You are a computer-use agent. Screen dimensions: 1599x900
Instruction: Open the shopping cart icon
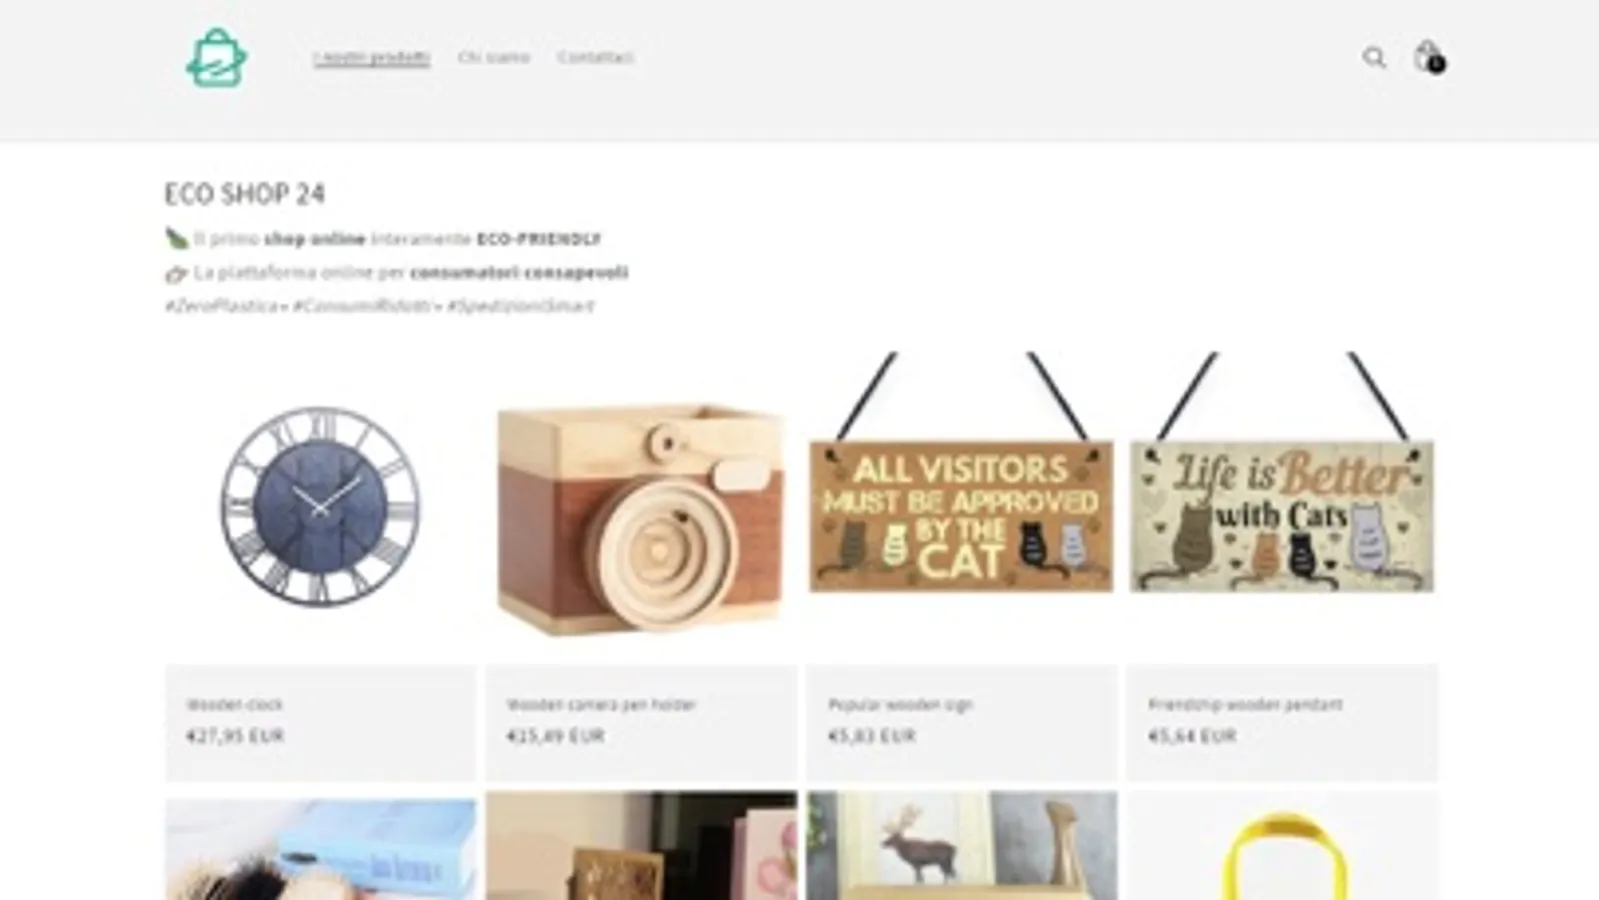tap(1427, 57)
